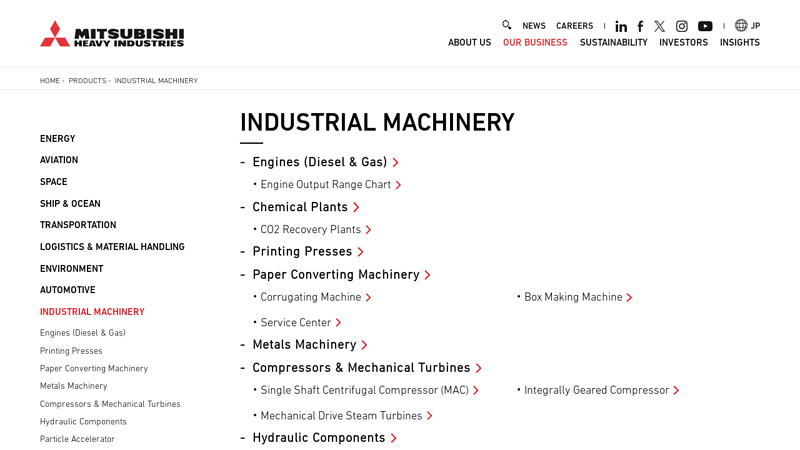Viewport: 800px width, 450px height.
Task: Select AUTOMOTIVE in the sidebar
Action: pos(68,290)
